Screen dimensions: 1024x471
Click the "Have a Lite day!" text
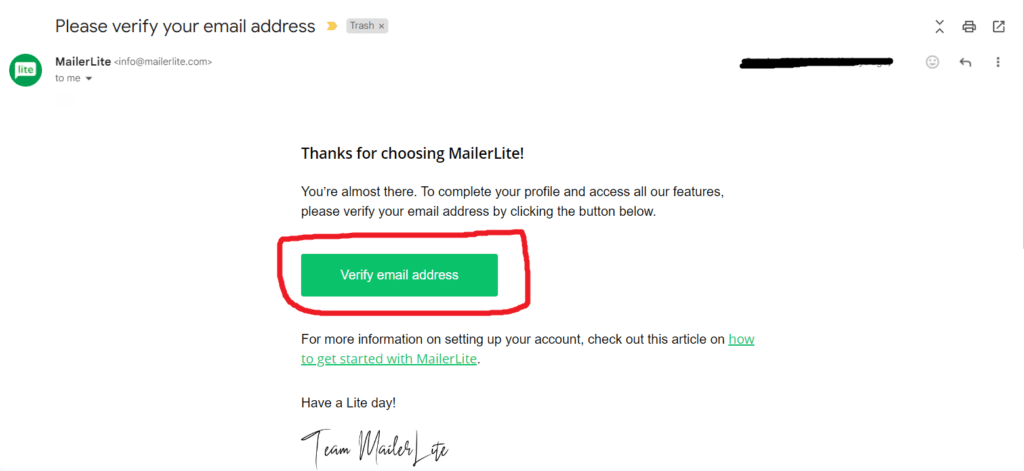pos(348,402)
